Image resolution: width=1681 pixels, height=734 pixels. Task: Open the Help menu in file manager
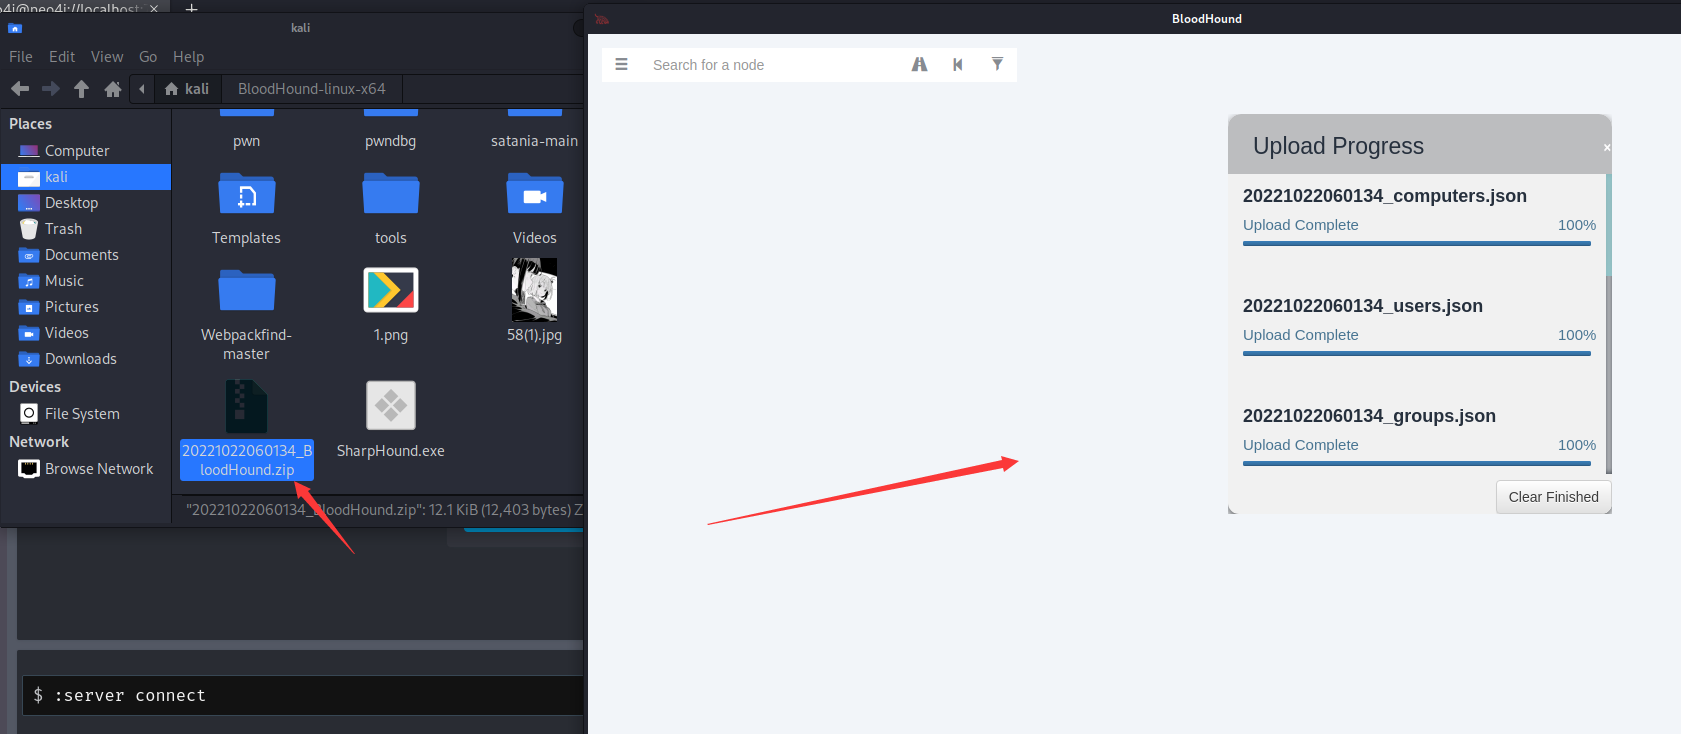(188, 57)
